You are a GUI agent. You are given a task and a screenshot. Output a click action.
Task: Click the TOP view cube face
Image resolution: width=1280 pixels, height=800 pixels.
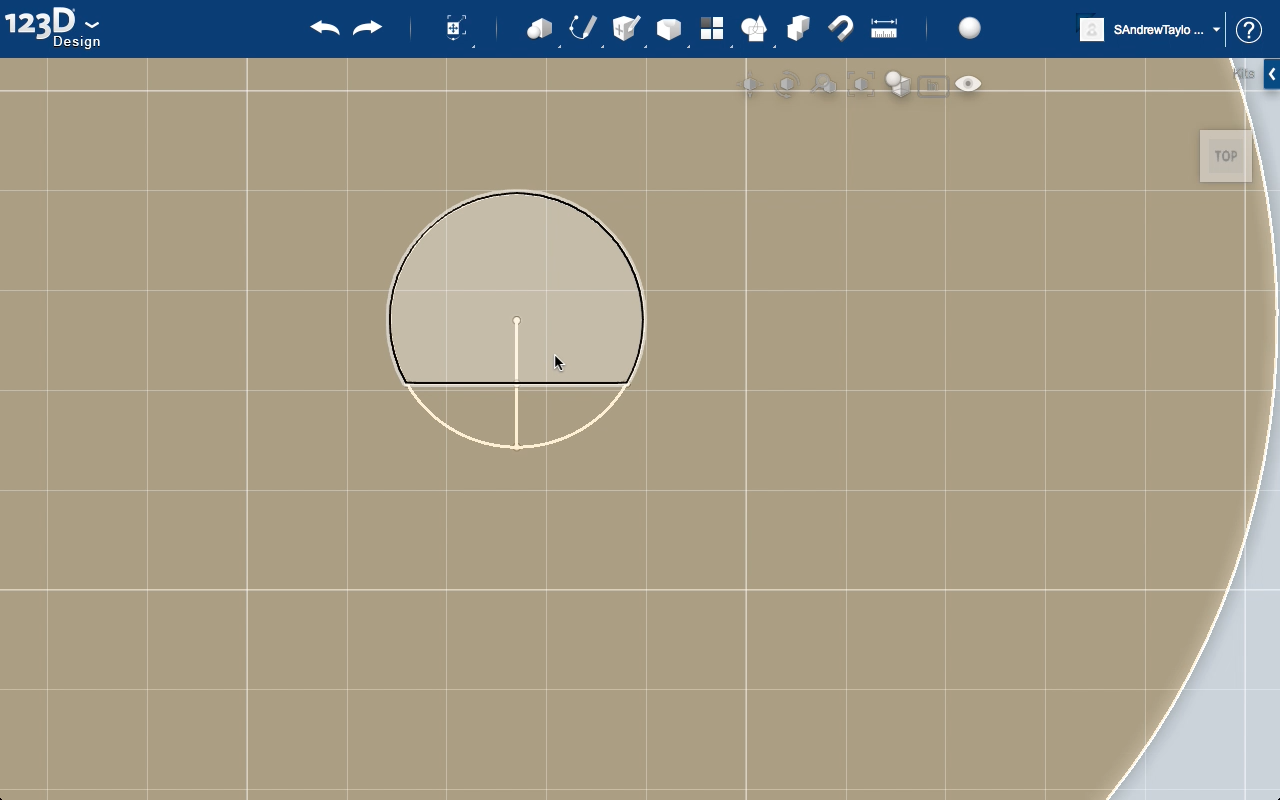coord(1226,156)
